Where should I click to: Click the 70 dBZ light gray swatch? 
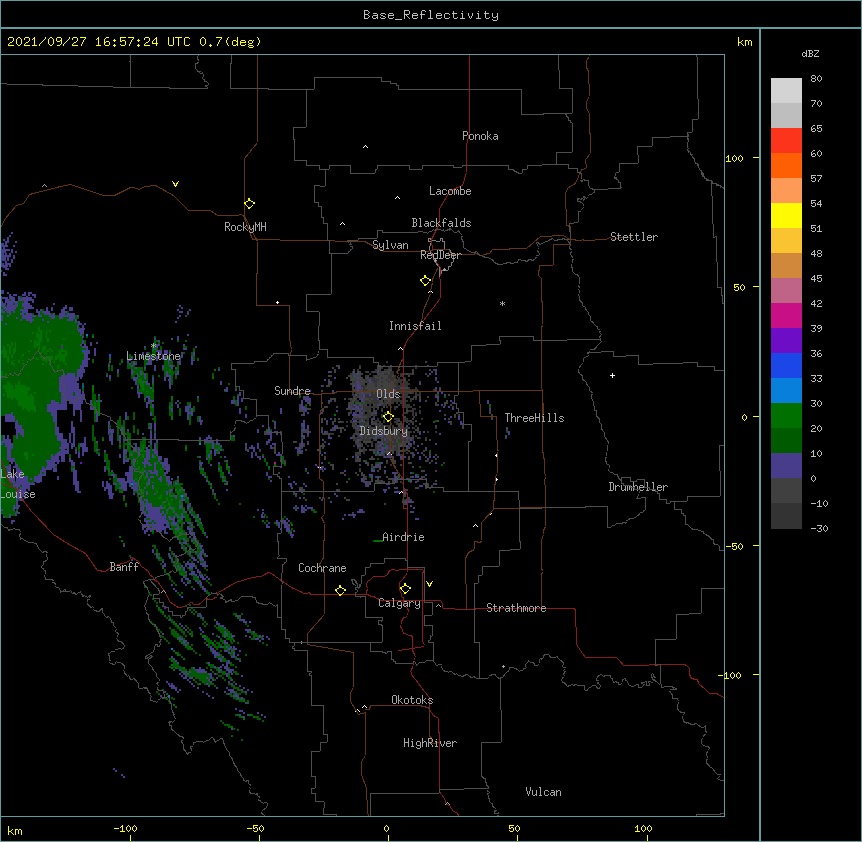coord(786,91)
